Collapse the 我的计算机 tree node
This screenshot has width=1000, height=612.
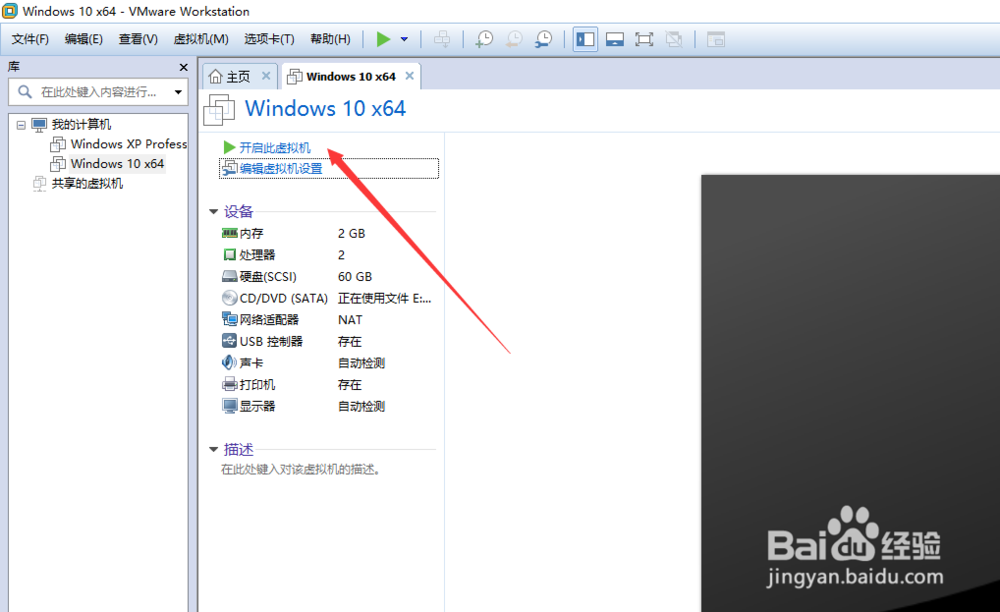point(21,125)
